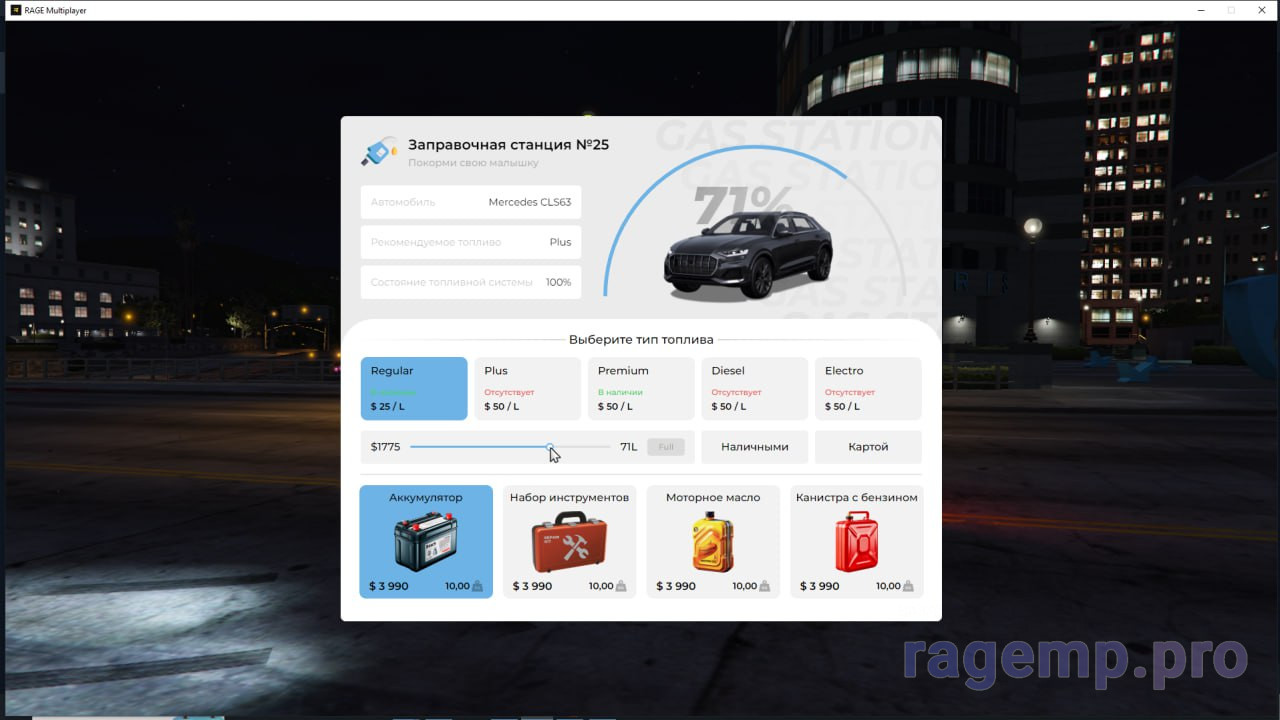1280x720 pixels.
Task: Select the Premium fuel type card
Action: pos(641,388)
